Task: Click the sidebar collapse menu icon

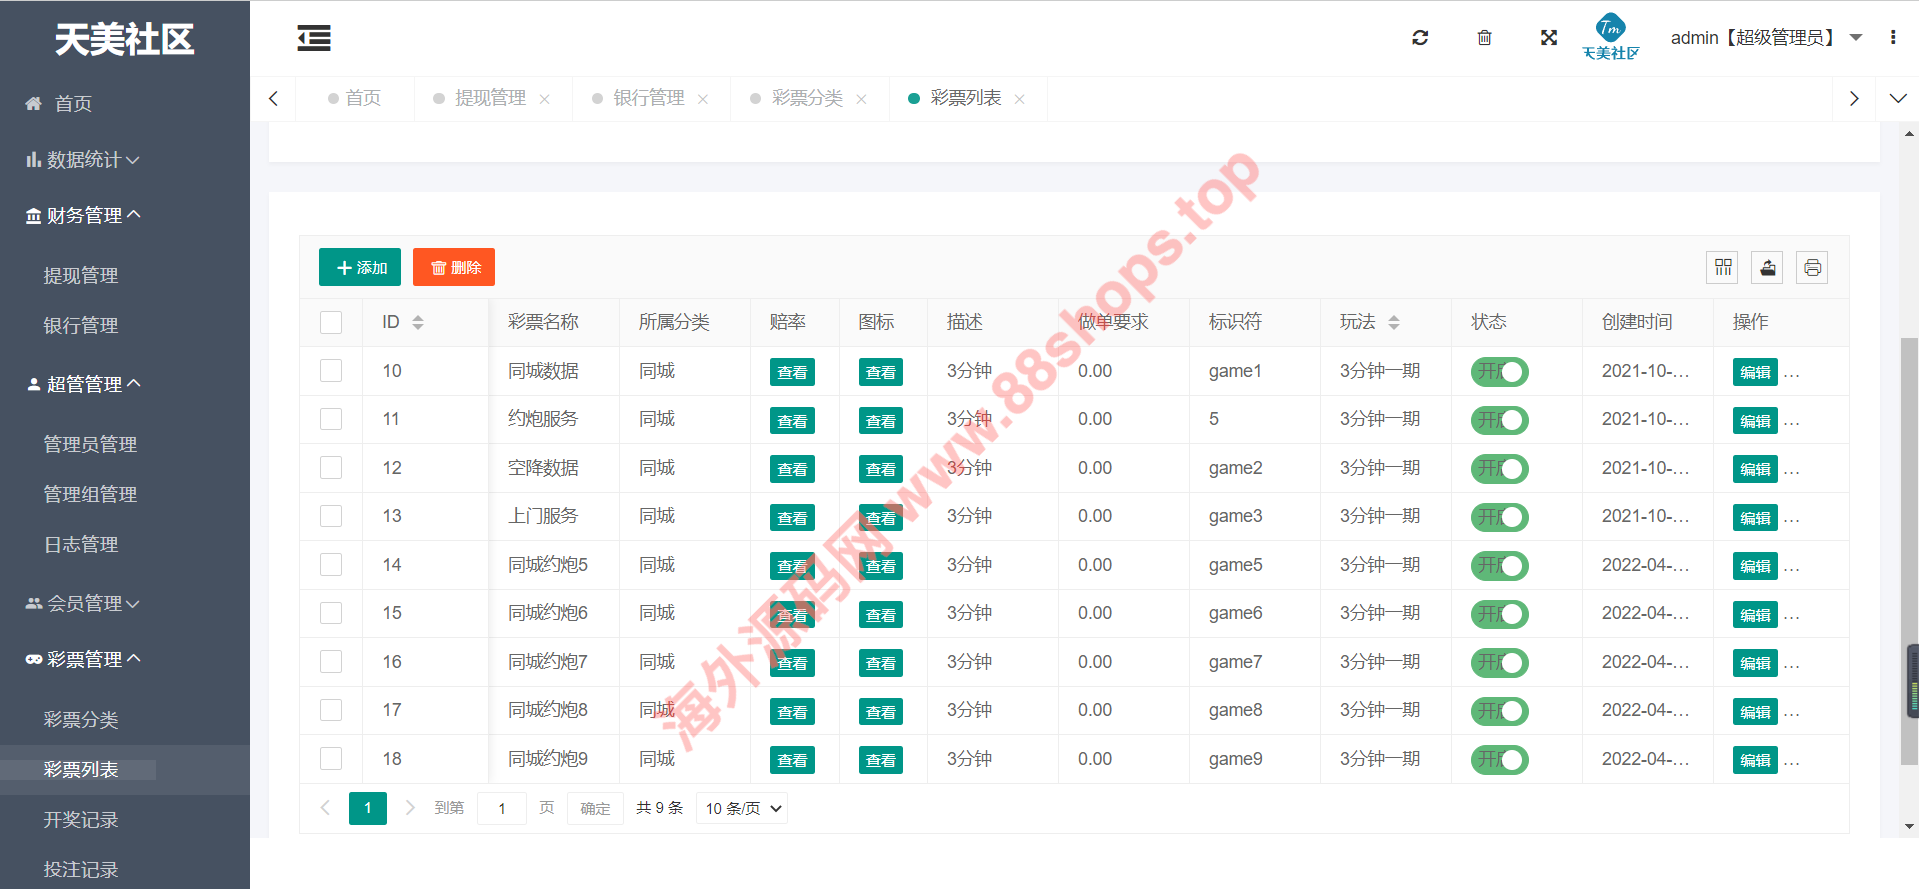Action: 314,39
